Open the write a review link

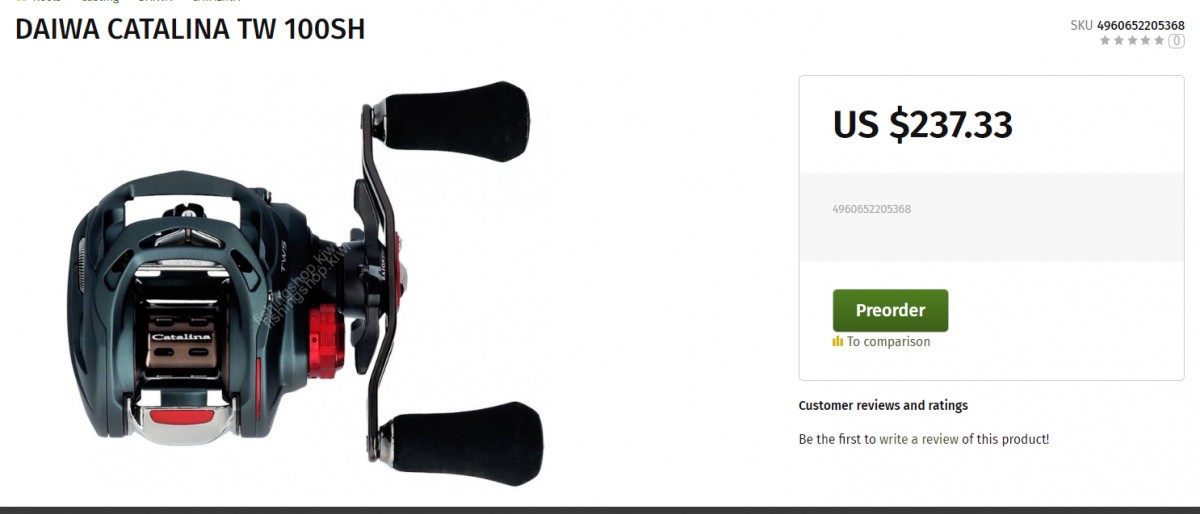pyautogui.click(x=919, y=439)
